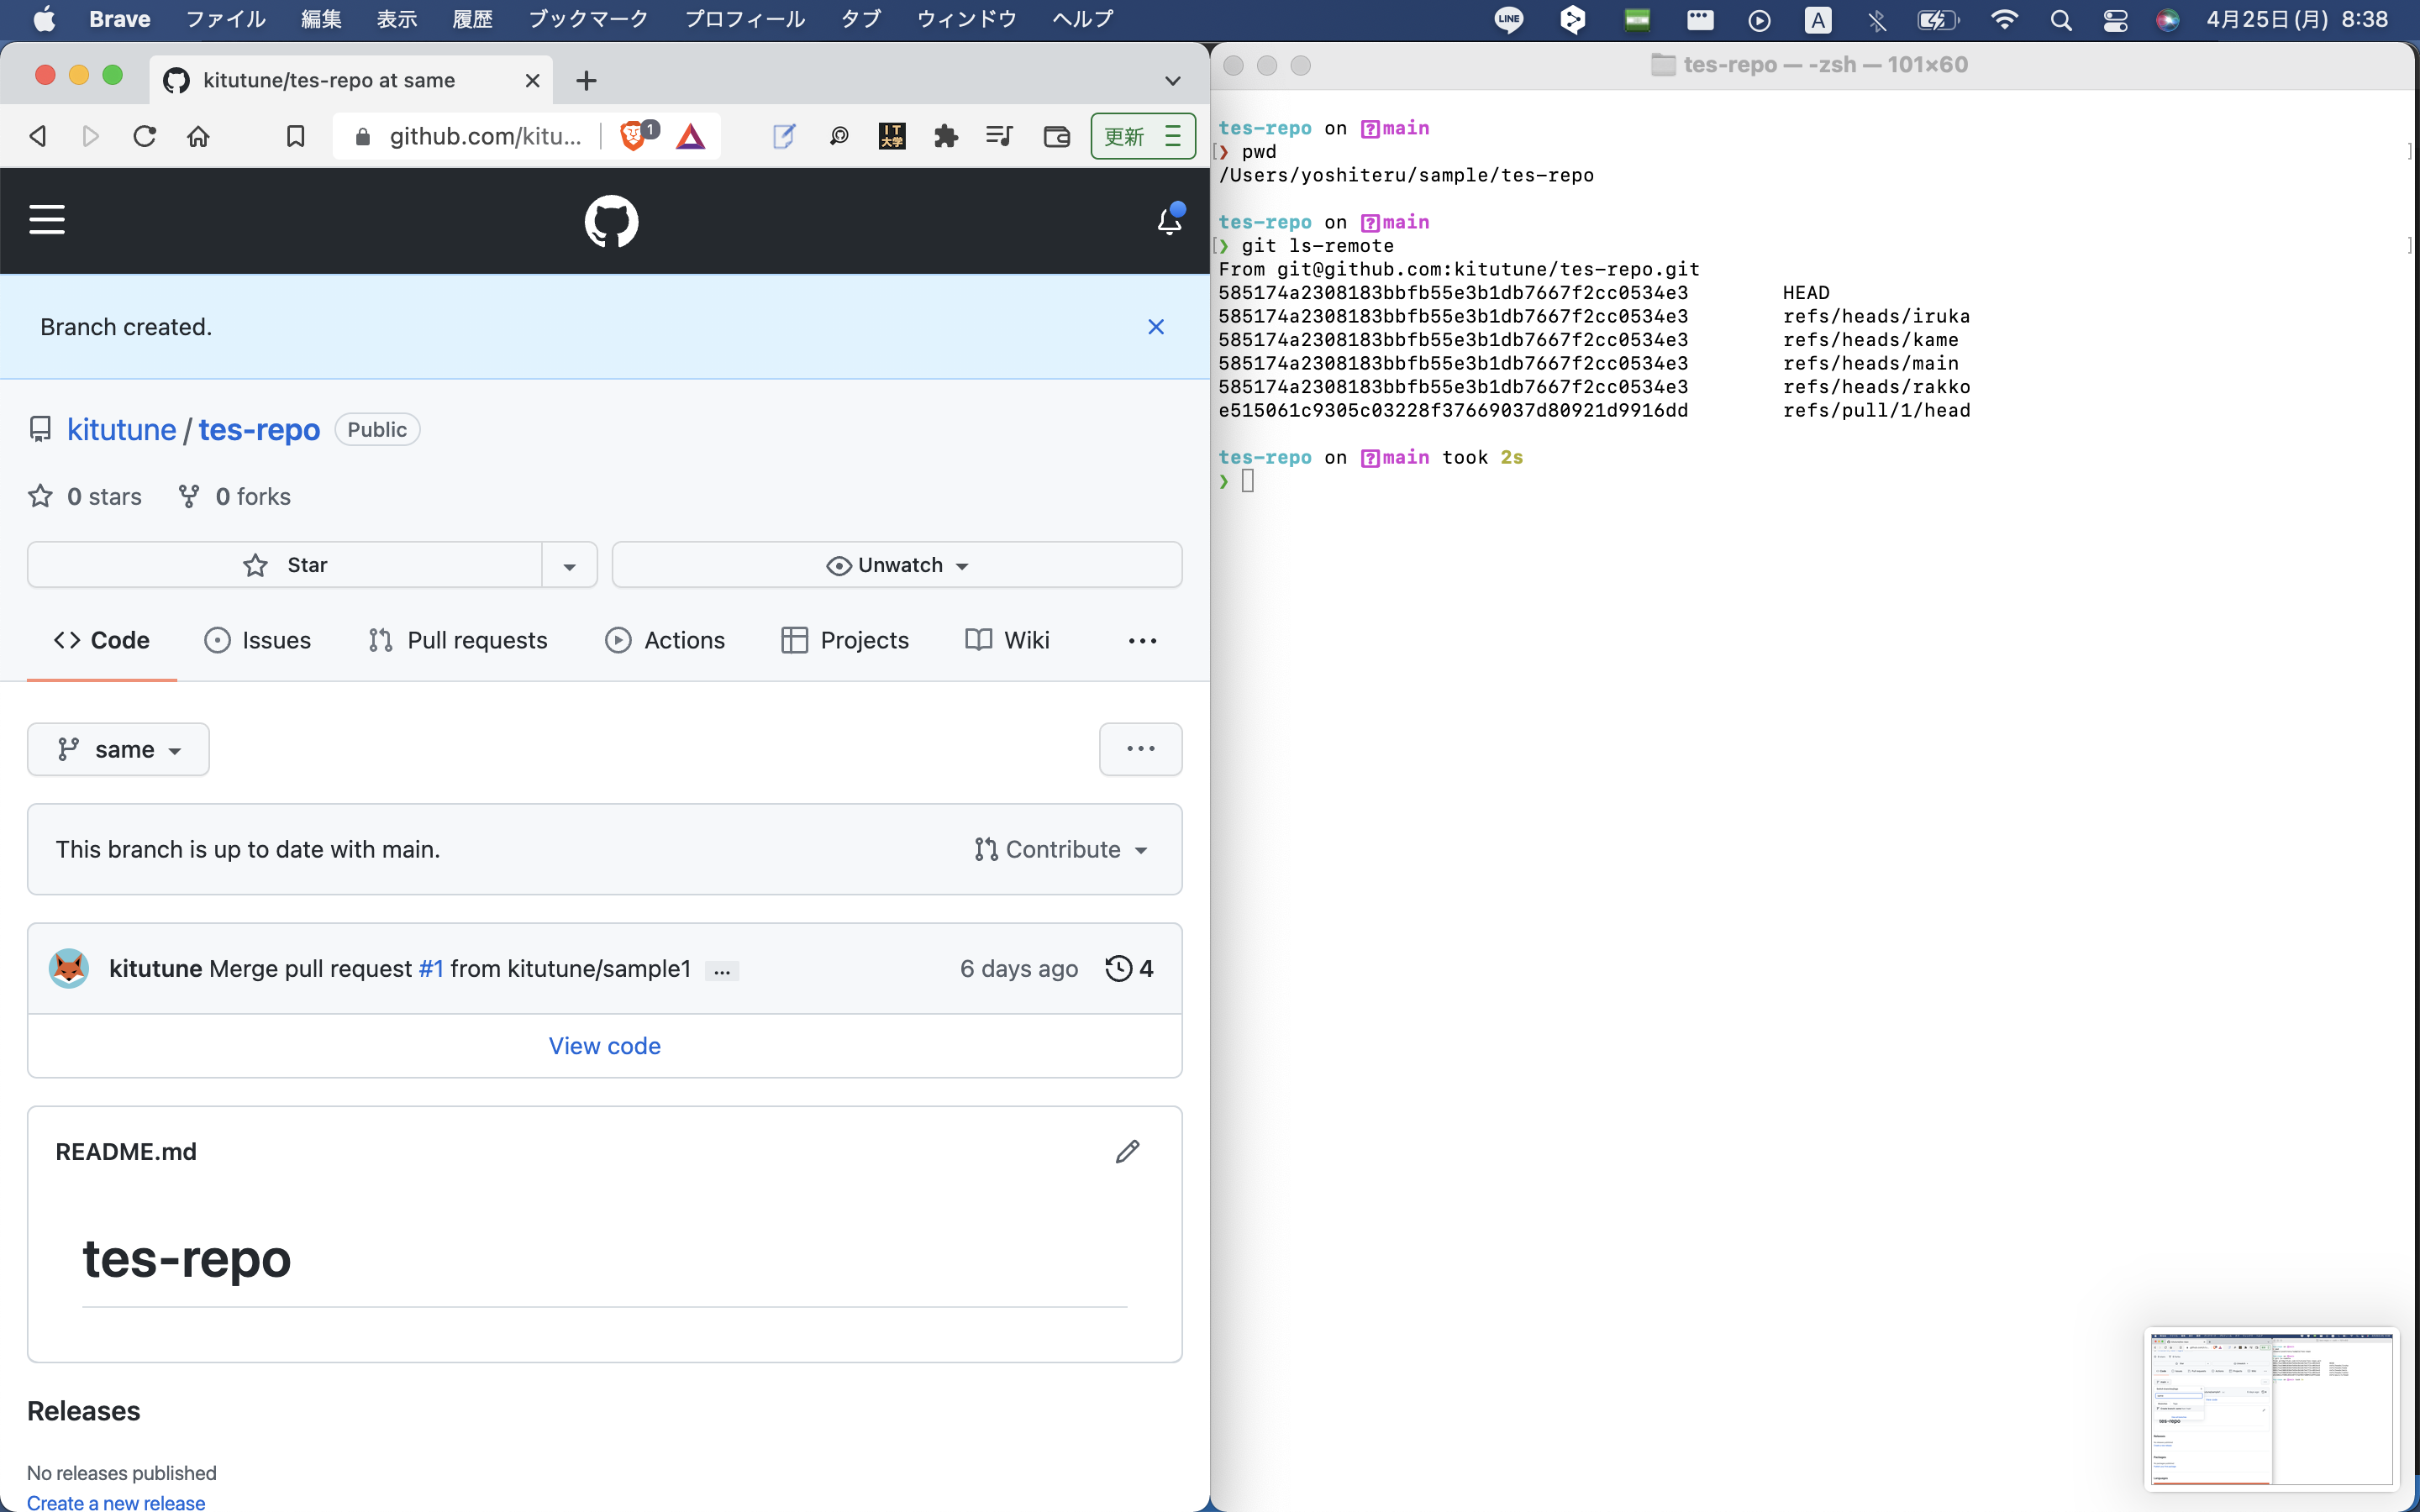Open Brave Rewards with the BAT triangle icon
The image size is (2420, 1512).
690,136
